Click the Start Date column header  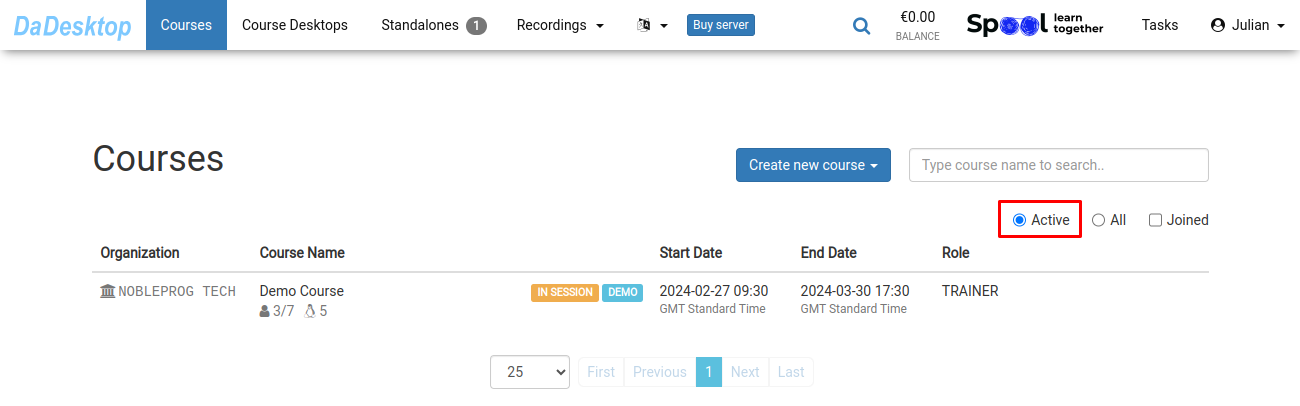pyautogui.click(x=691, y=252)
